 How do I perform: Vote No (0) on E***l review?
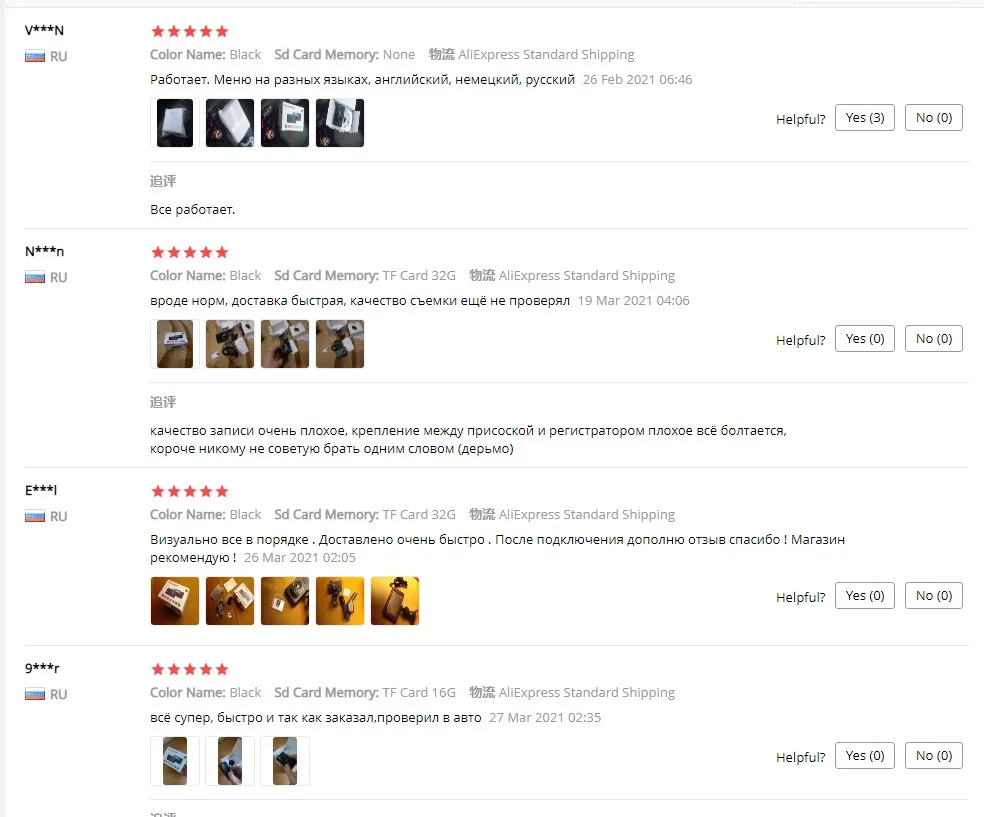click(934, 595)
